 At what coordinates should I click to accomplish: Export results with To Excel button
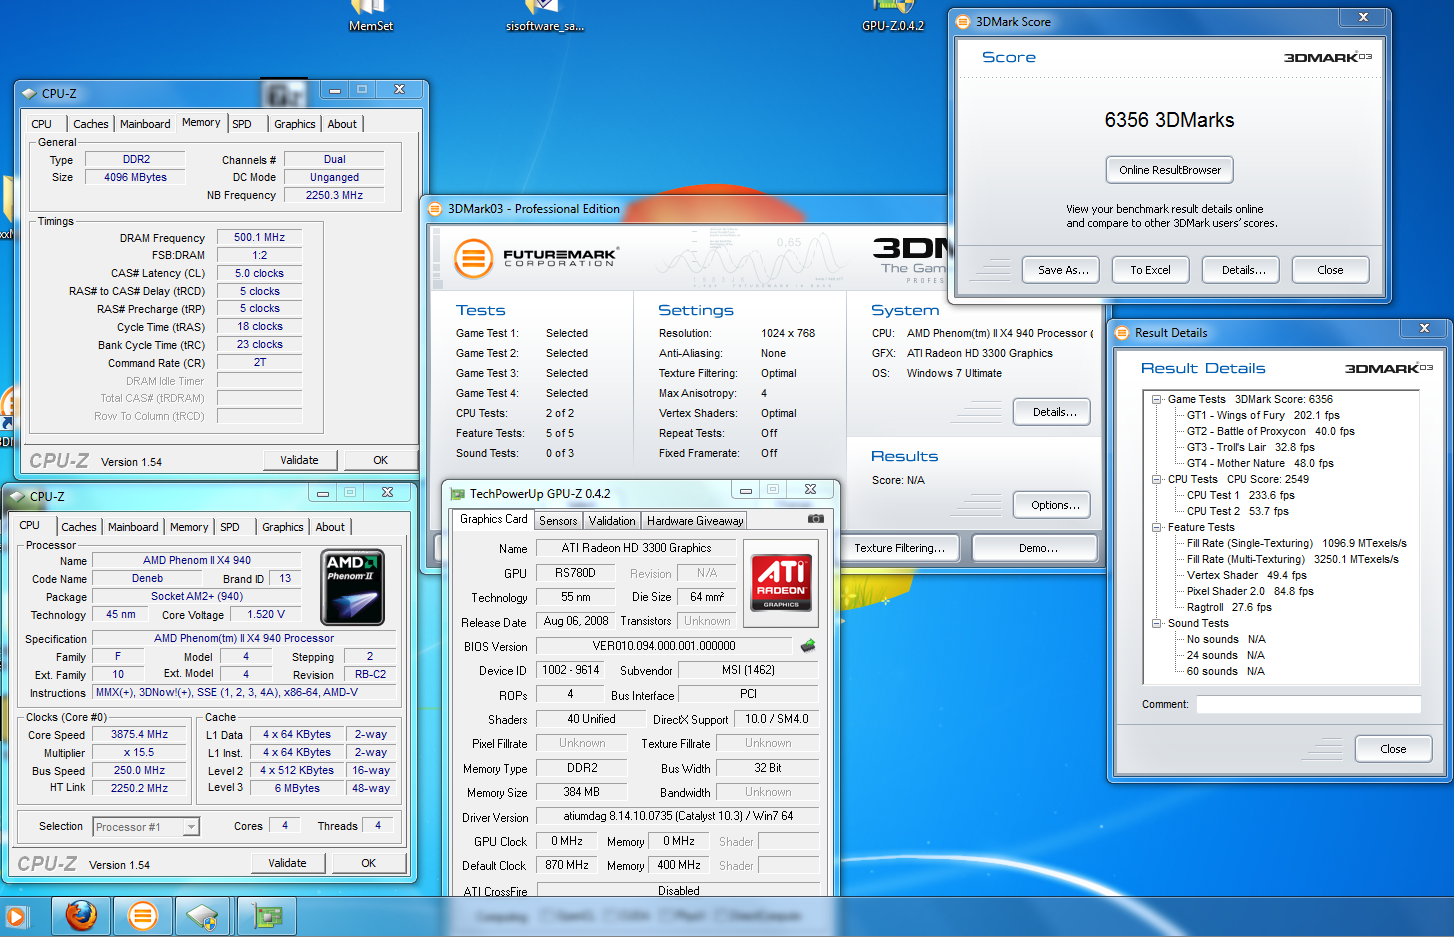(x=1150, y=270)
